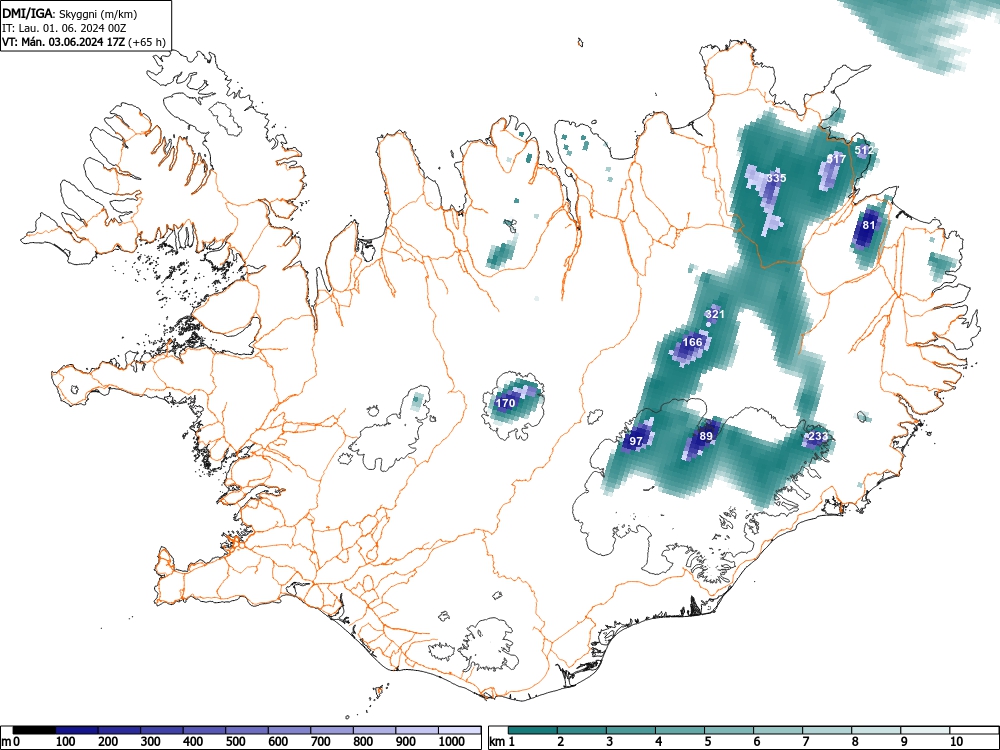Click the '100' label on the metre legend
The image size is (1000, 750).
pos(66,742)
